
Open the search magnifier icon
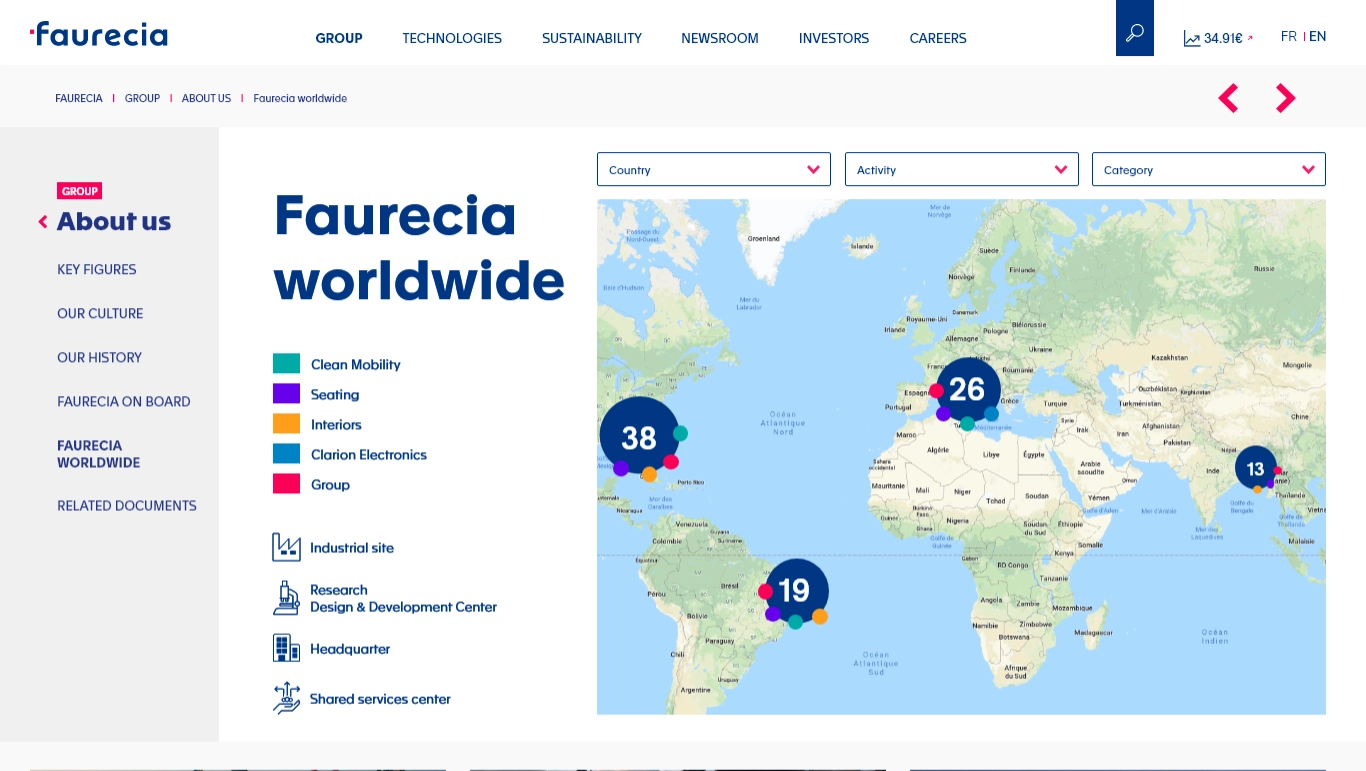(1134, 33)
